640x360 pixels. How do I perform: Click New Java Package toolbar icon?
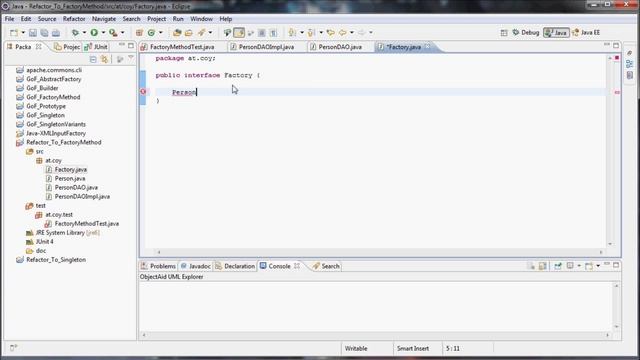coord(139,33)
